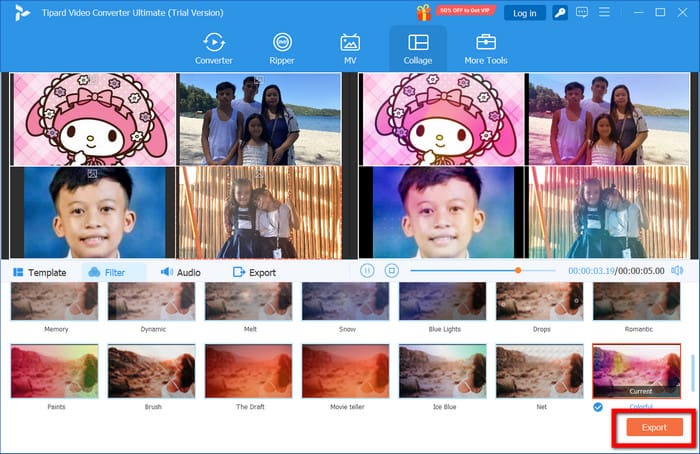700x454 pixels.
Task: Click the orange Export button
Action: [654, 427]
